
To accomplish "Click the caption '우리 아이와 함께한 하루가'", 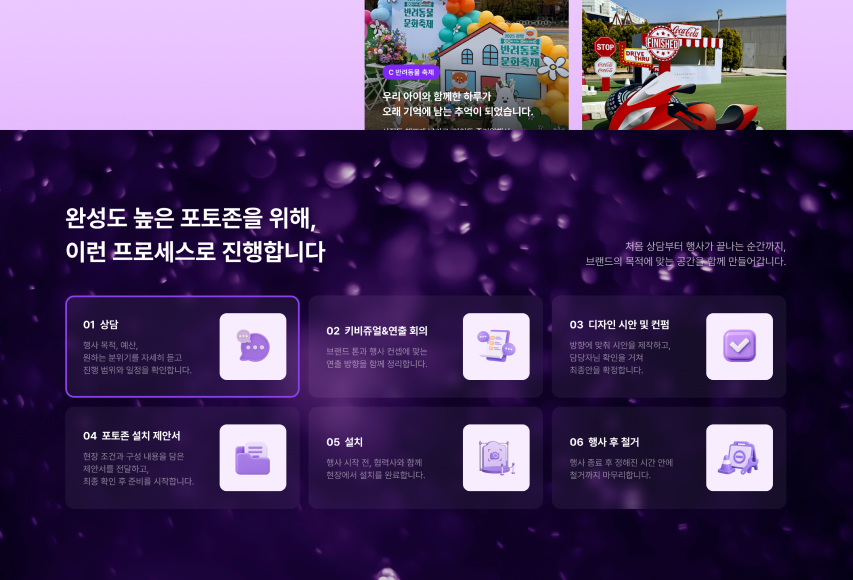I will pyautogui.click(x=437, y=96).
